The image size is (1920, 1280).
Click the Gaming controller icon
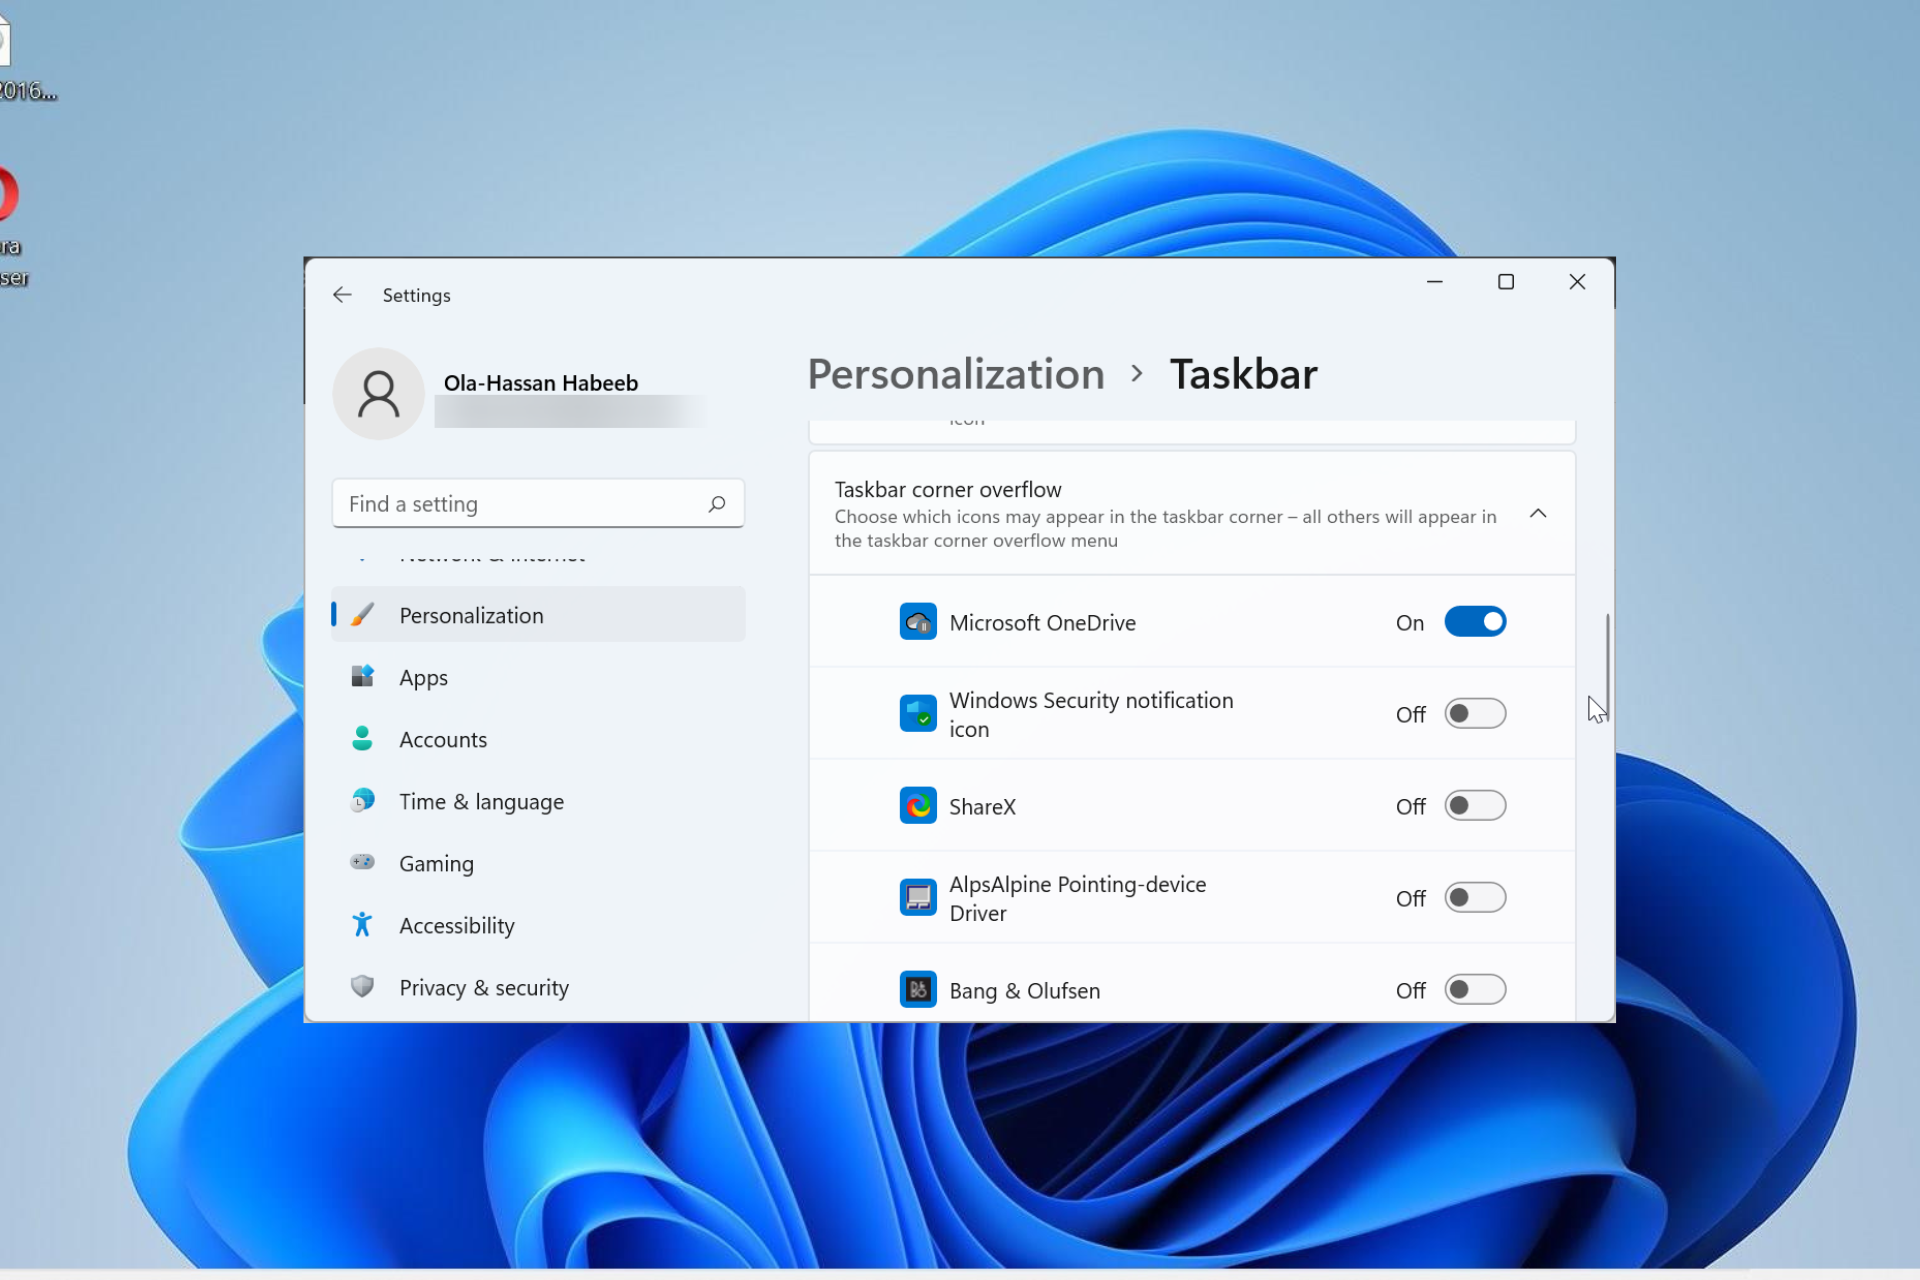point(363,863)
